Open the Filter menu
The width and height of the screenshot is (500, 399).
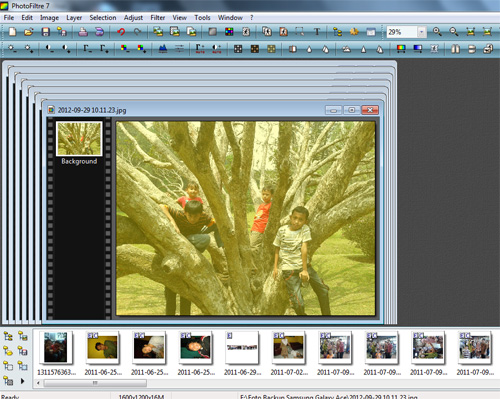(x=158, y=18)
